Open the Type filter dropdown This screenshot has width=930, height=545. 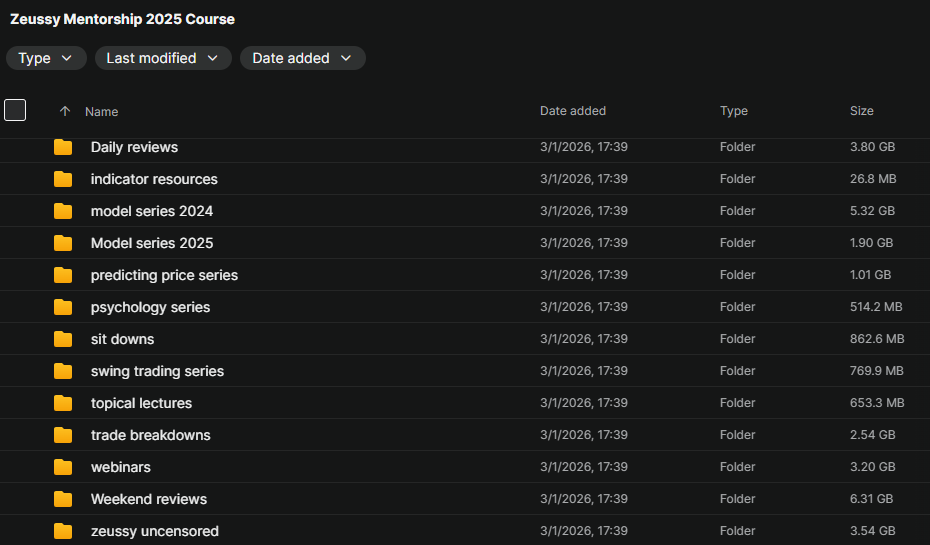(46, 58)
